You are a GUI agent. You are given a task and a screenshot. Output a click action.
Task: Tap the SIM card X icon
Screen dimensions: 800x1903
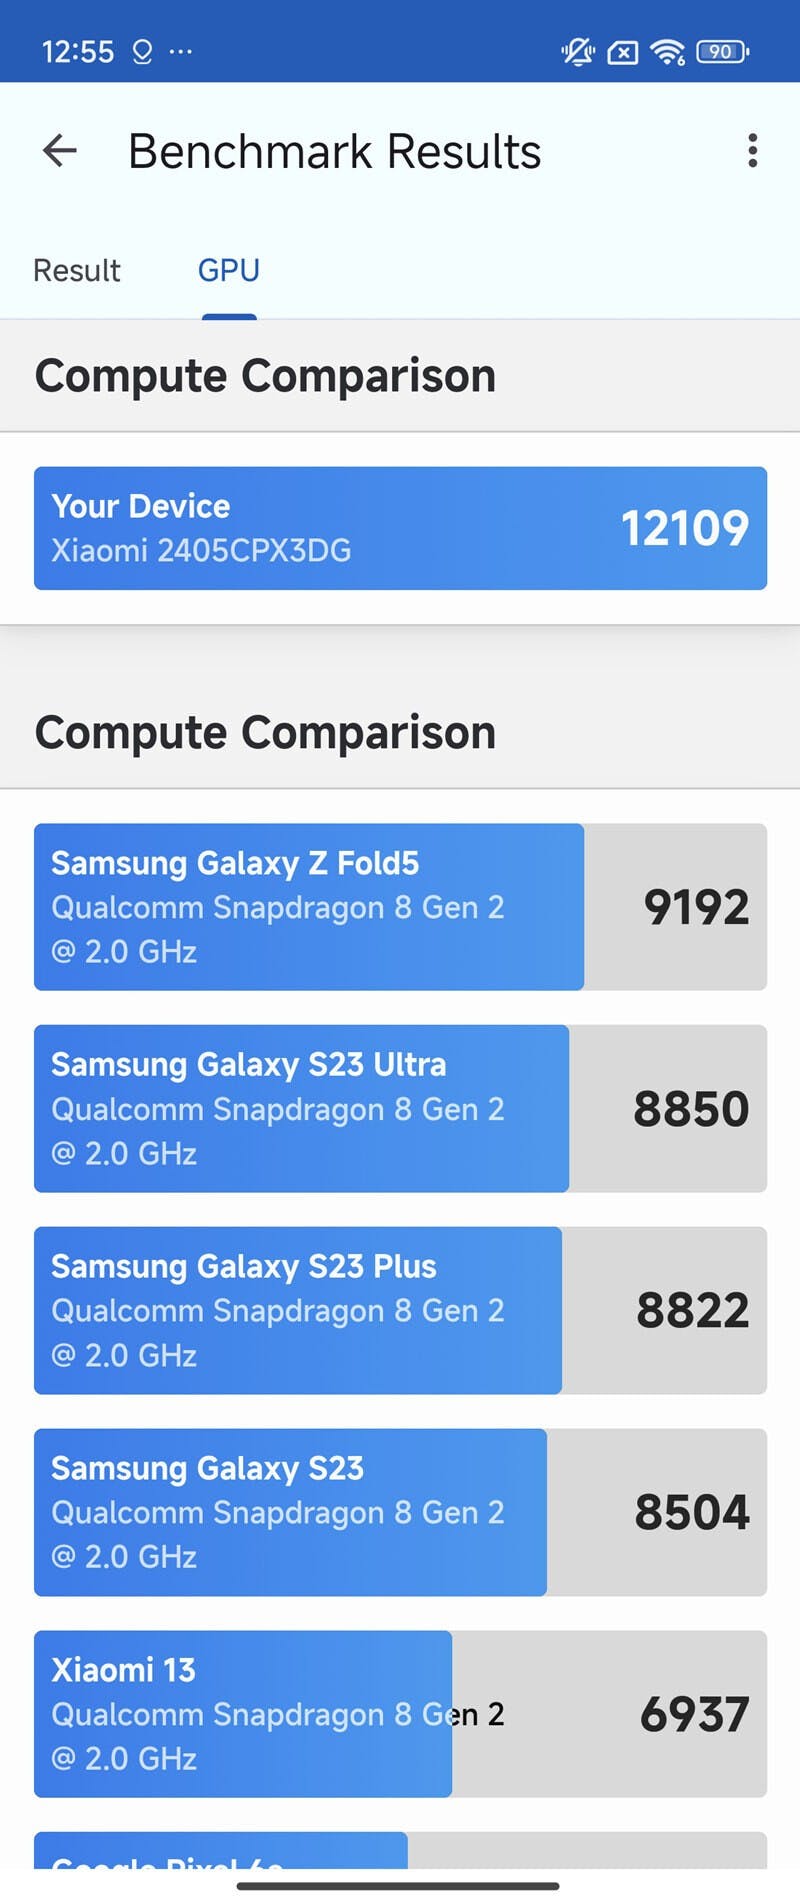[x=623, y=52]
